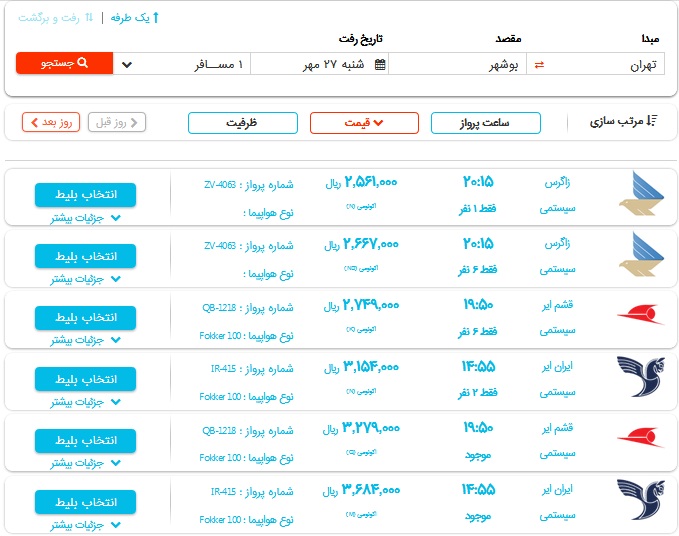Expand جزئیات بیشتر for the 2,667,000 rial flight
This screenshot has height=536, width=679.
[85, 279]
